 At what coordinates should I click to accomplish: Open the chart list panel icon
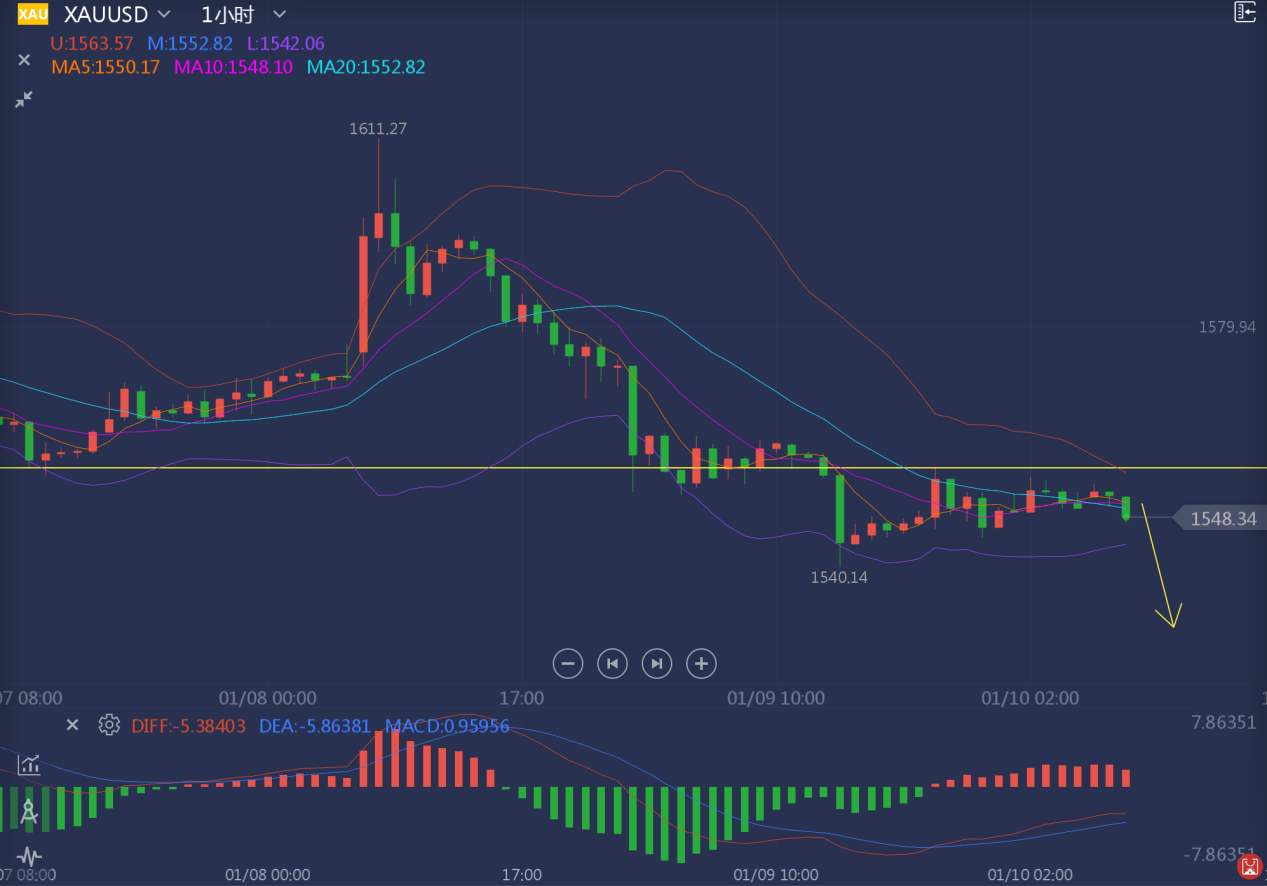pos(1244,12)
